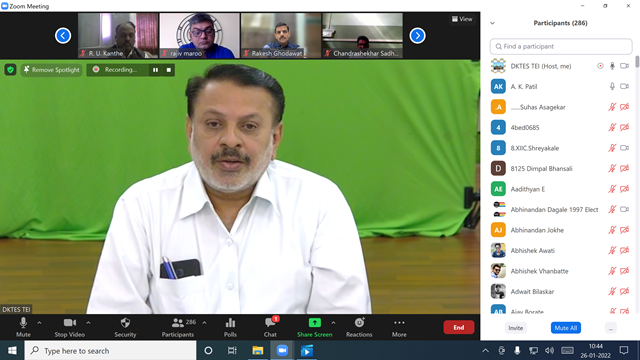Image resolution: width=640 pixels, height=360 pixels.
Task: Click the green Share Screen icon
Action: point(314,323)
